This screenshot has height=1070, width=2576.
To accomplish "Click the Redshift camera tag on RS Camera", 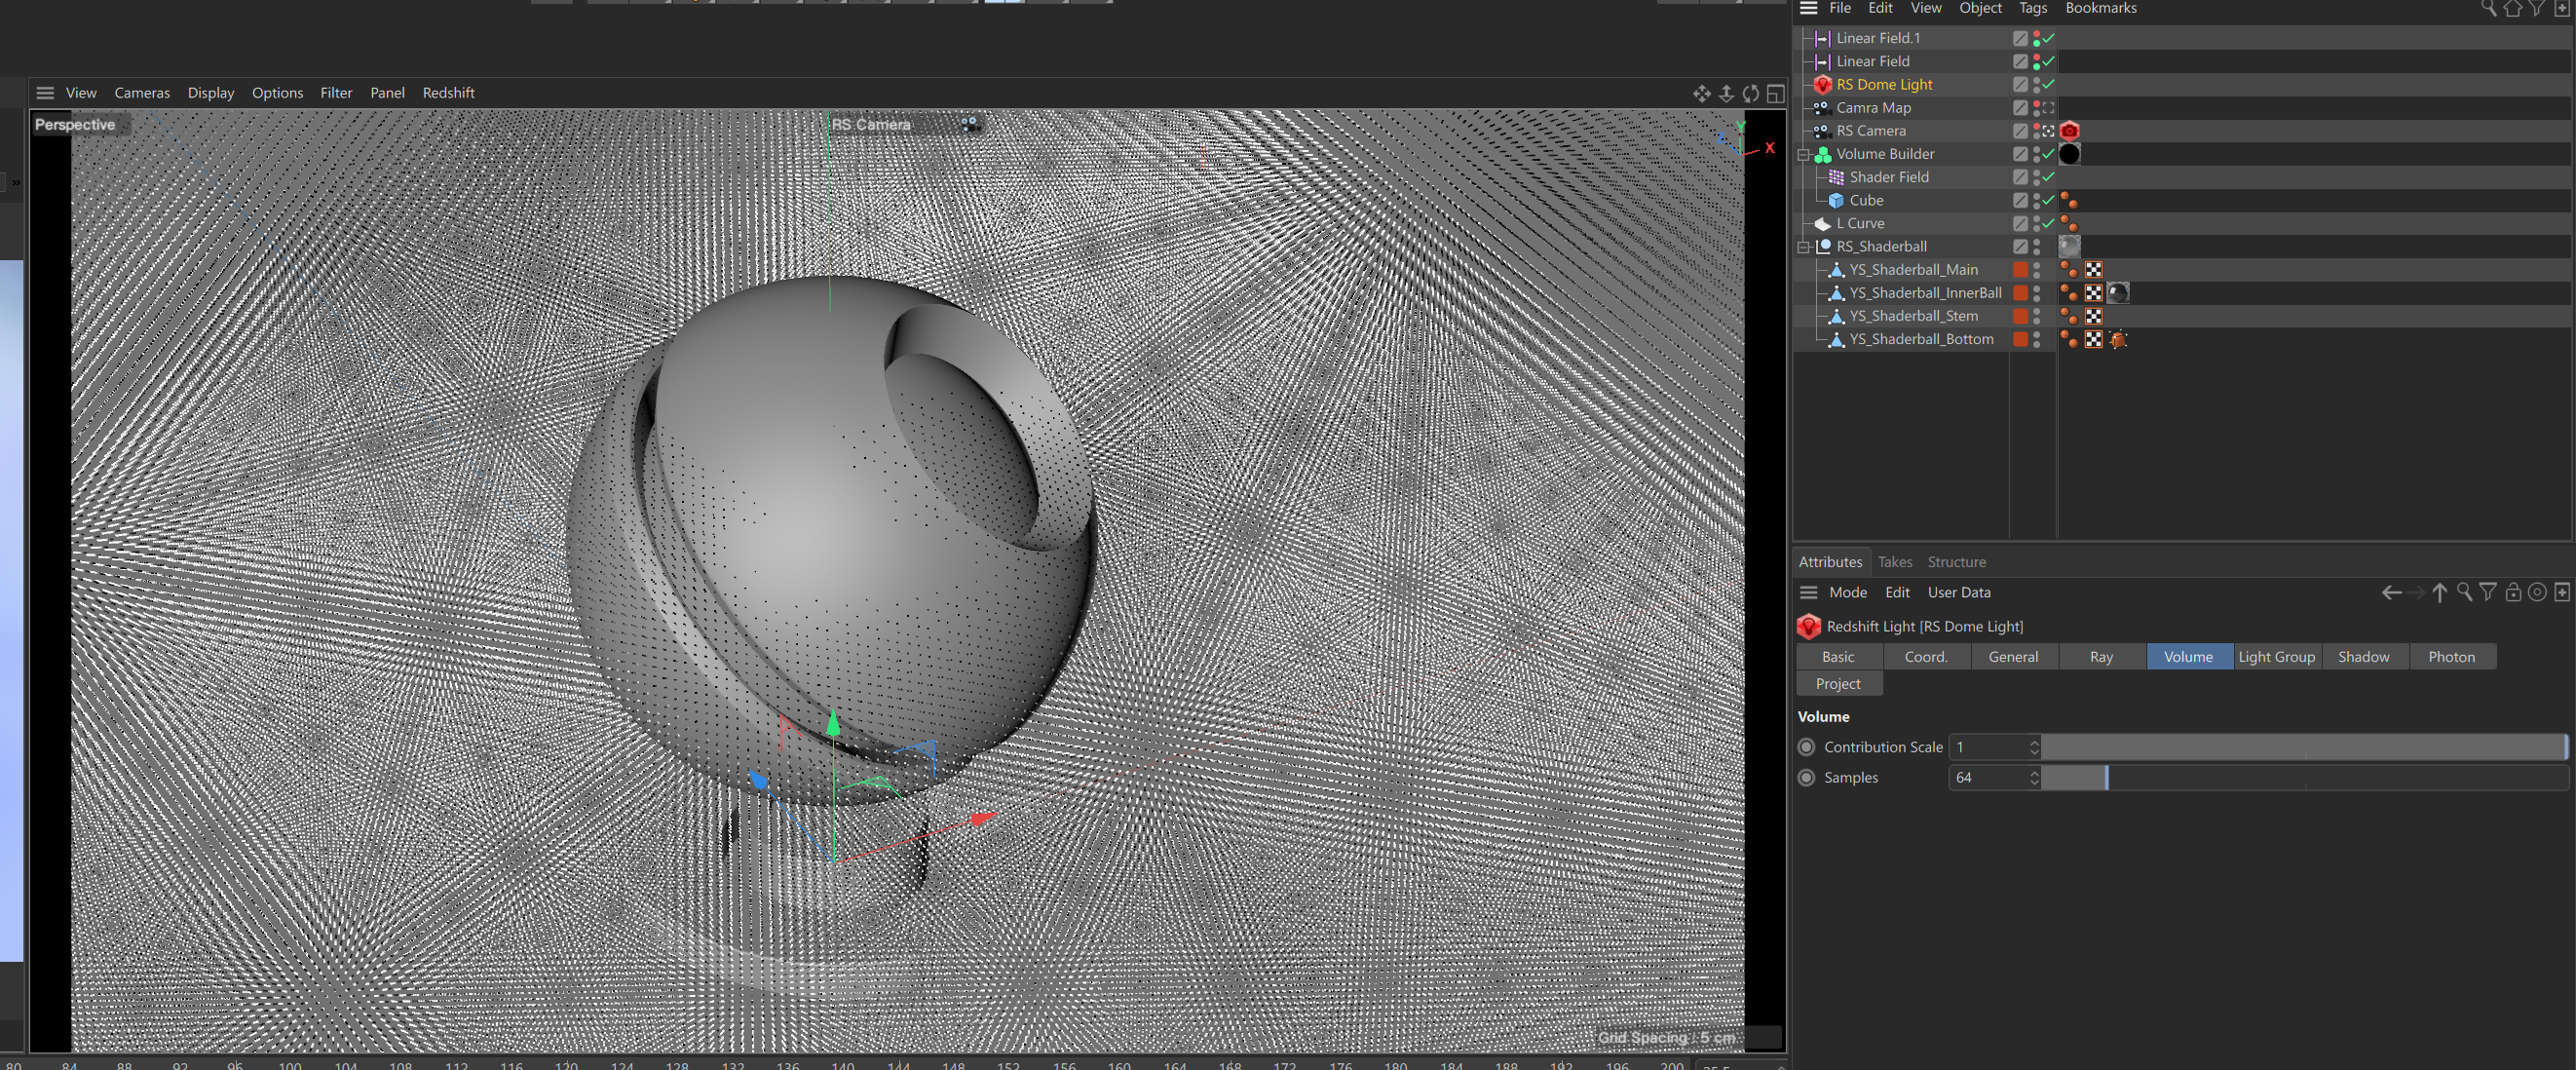I will click(2069, 131).
